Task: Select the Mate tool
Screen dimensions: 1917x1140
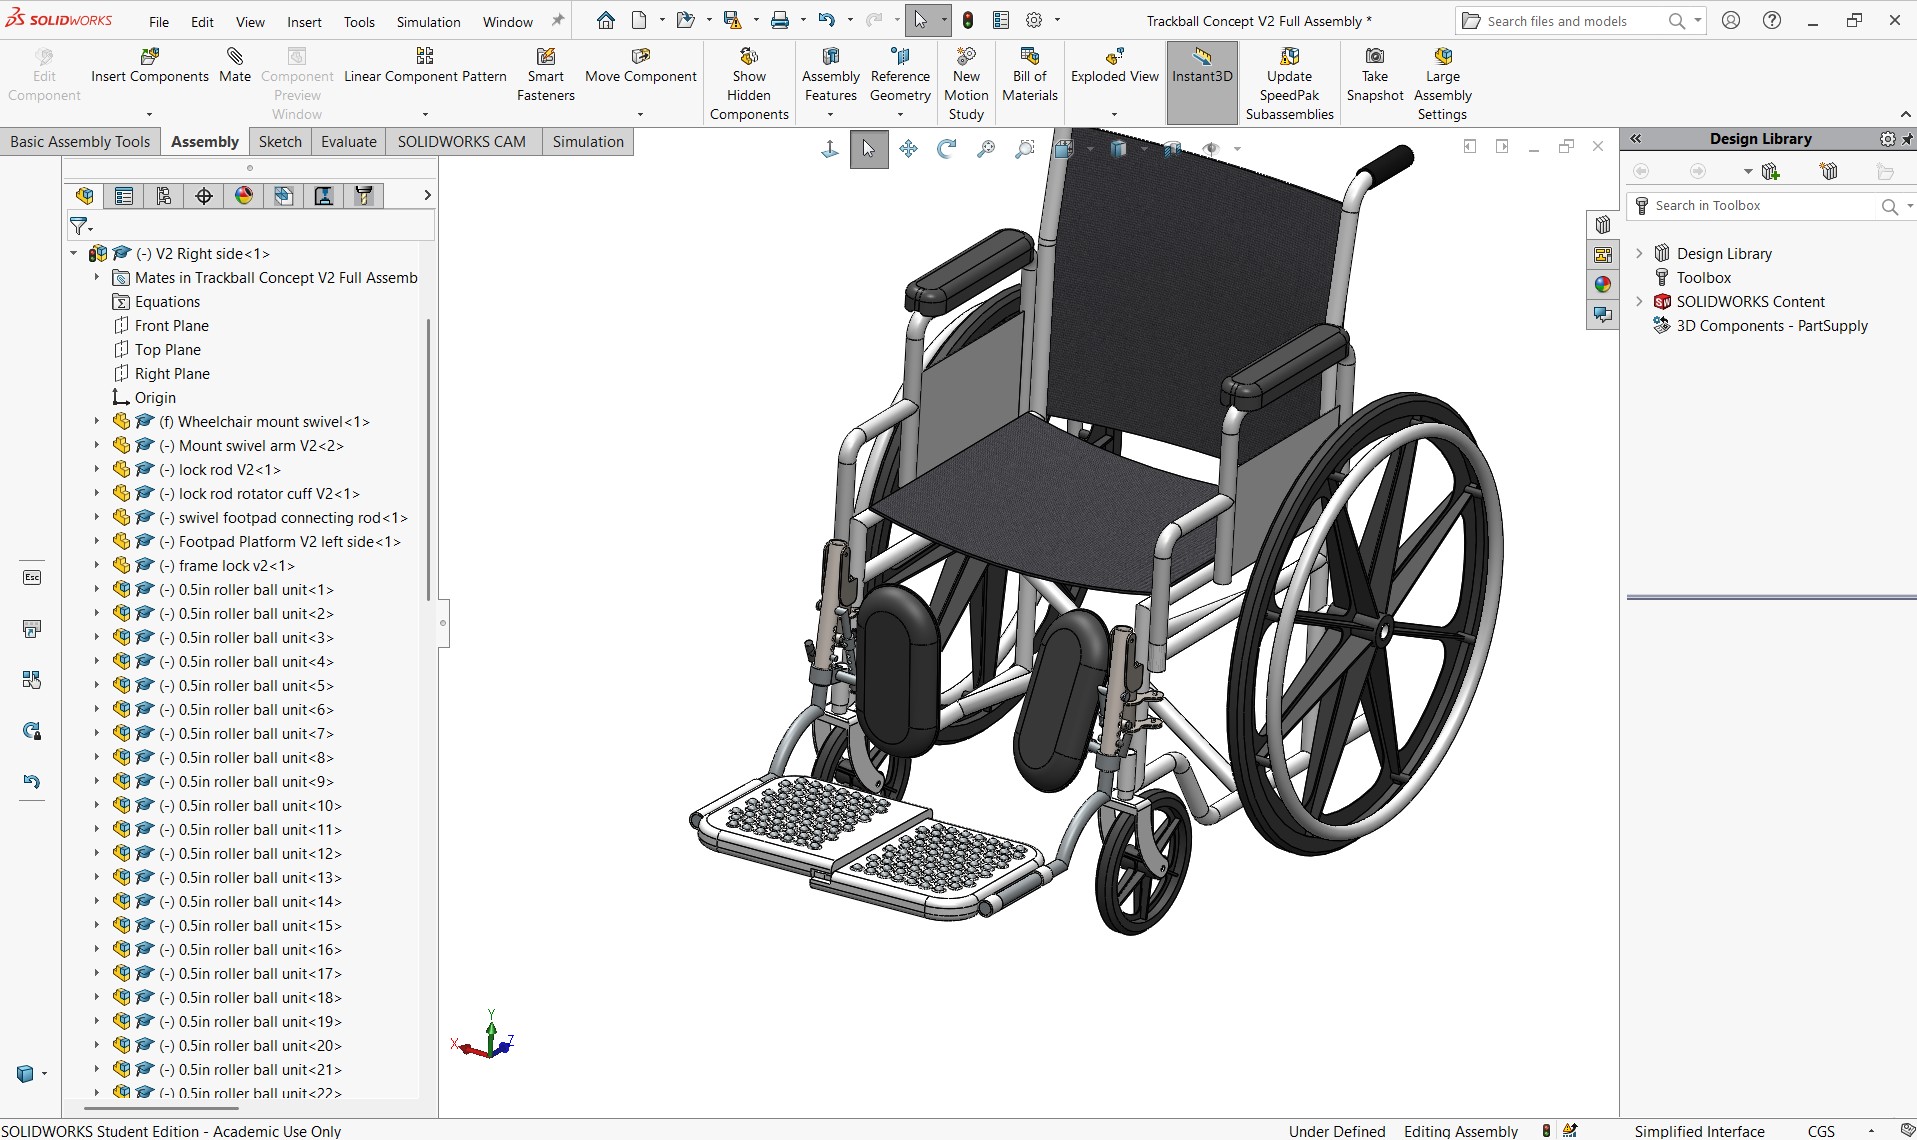Action: coord(235,66)
